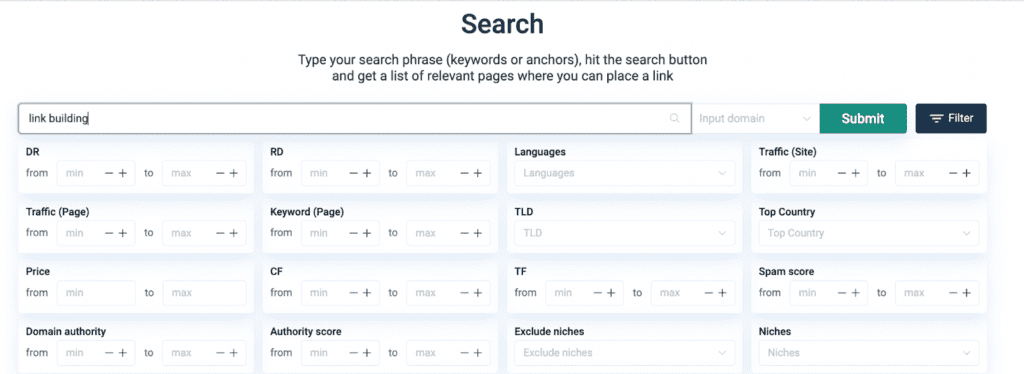Decrease Traffic (Site) min with minus
This screenshot has height=374, width=1024.
tap(842, 173)
